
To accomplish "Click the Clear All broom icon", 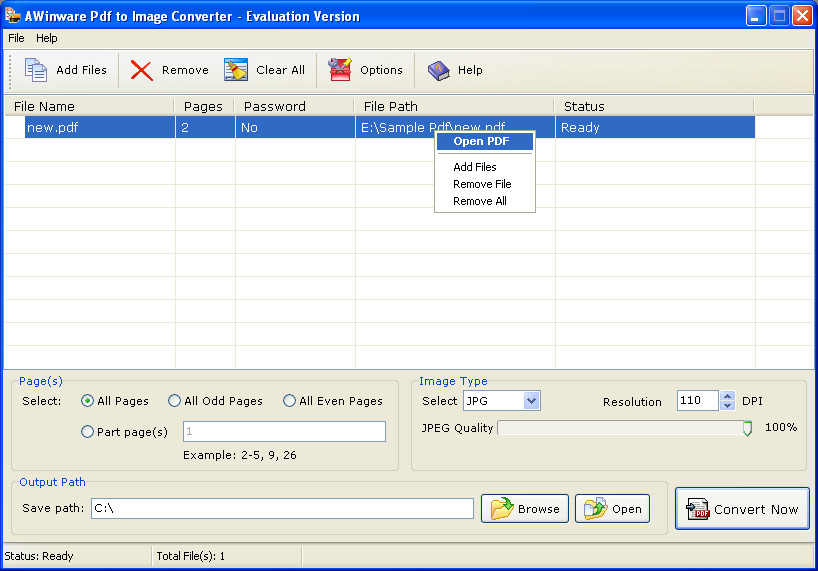I will point(236,70).
